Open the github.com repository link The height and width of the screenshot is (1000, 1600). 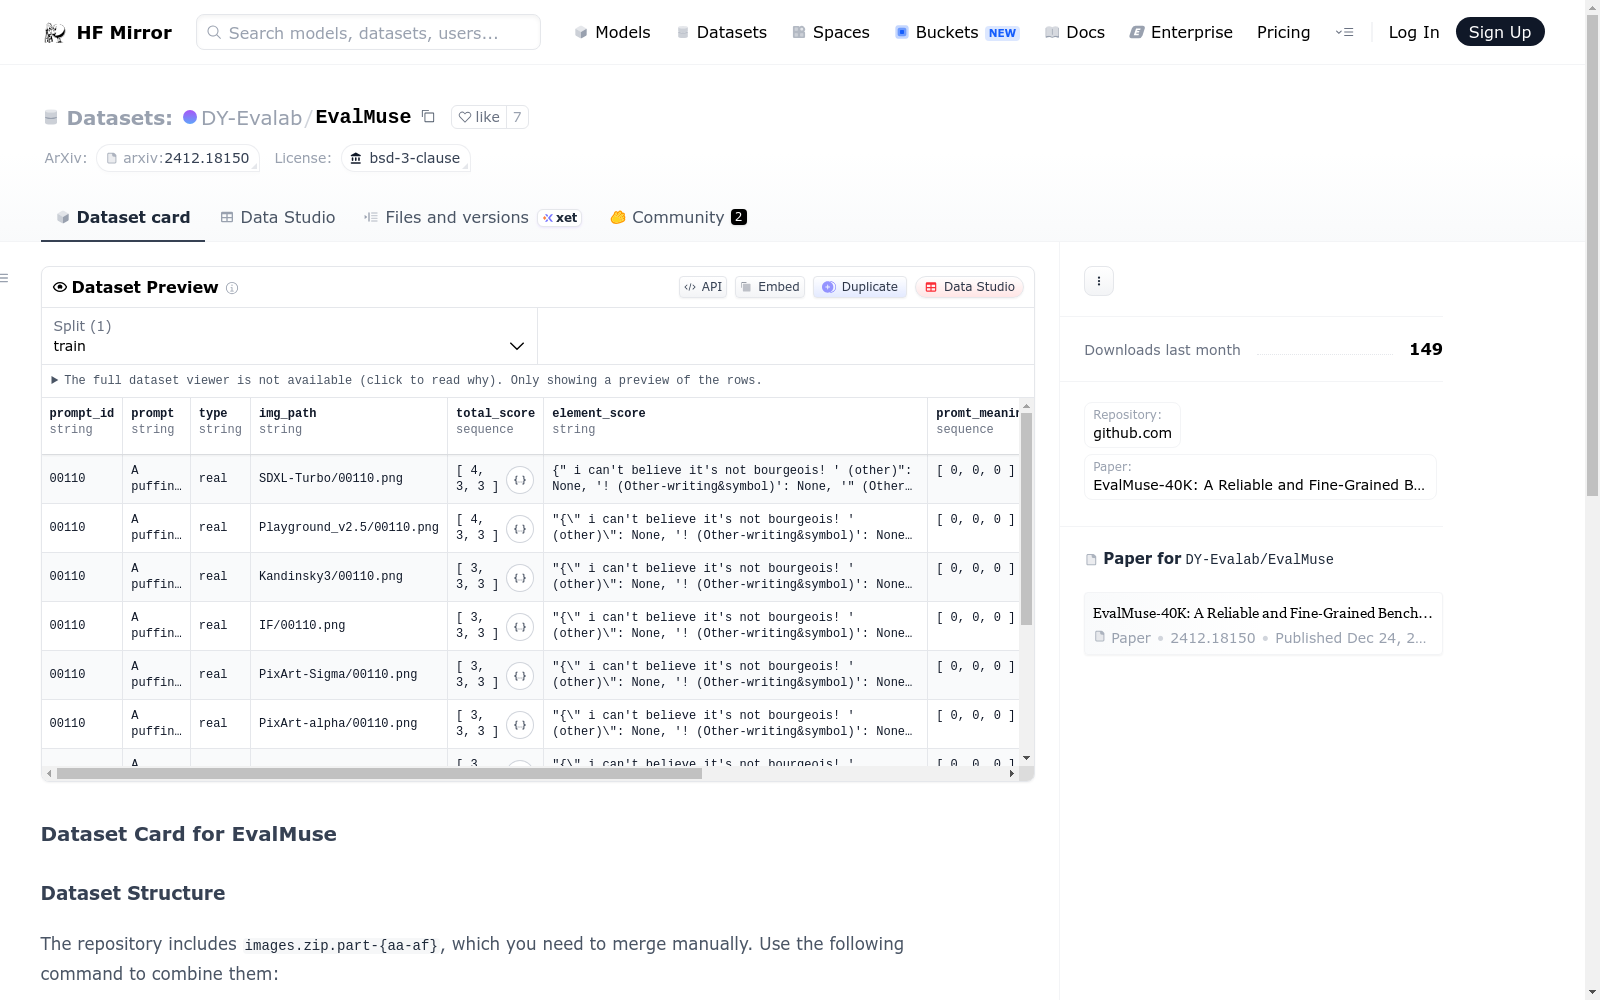point(1132,425)
